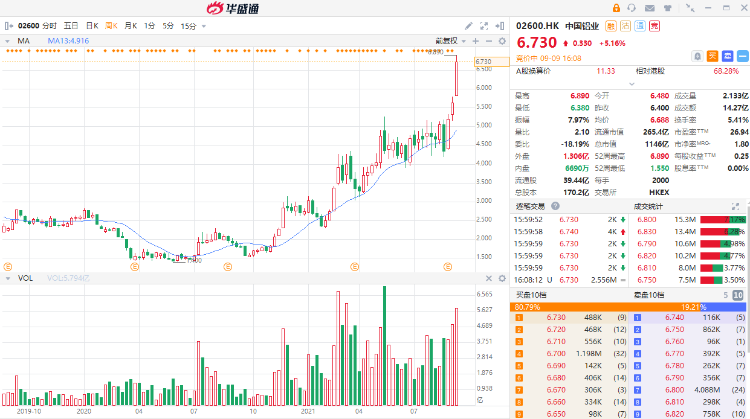The image size is (750, 419).
Task: Click the 6.800 volume distribution bar
Action: [x=723, y=220]
